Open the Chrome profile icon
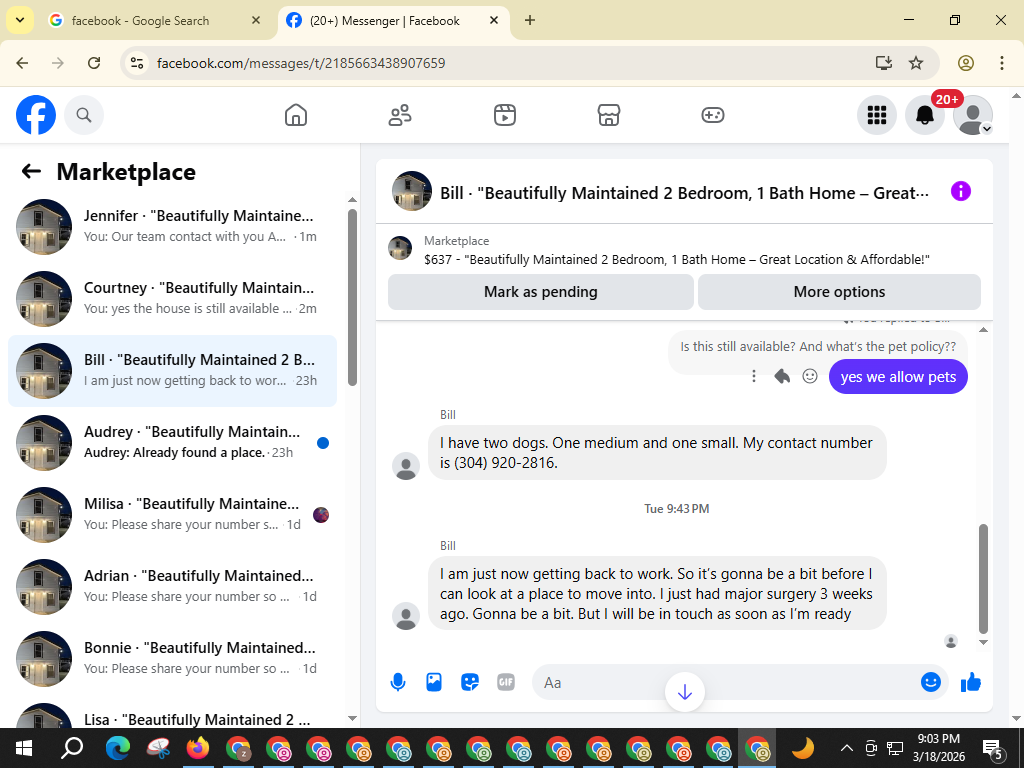This screenshot has width=1024, height=768. 966,63
